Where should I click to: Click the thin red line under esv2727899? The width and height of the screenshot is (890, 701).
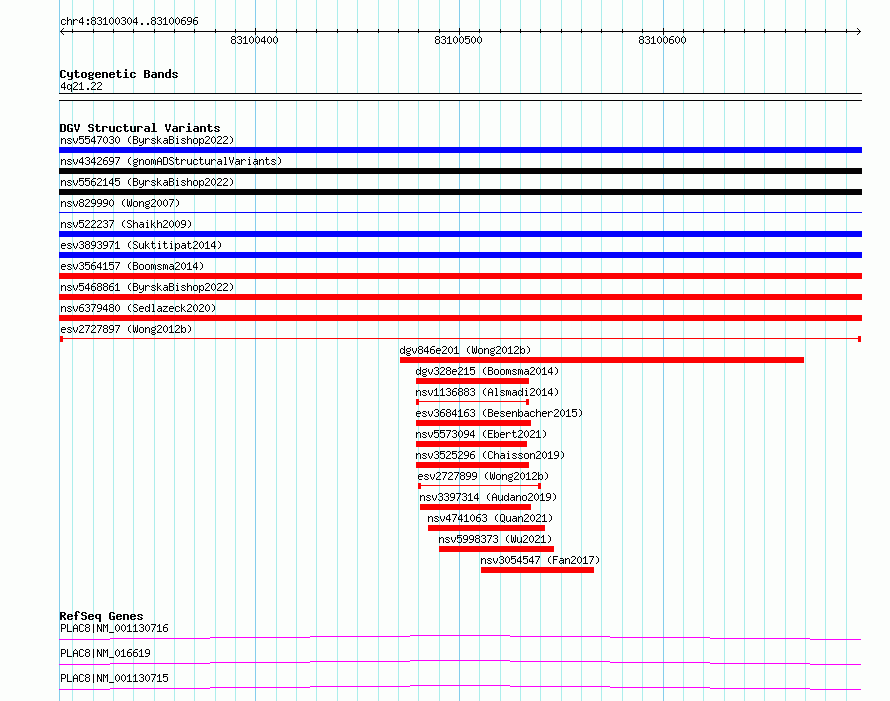(480, 486)
